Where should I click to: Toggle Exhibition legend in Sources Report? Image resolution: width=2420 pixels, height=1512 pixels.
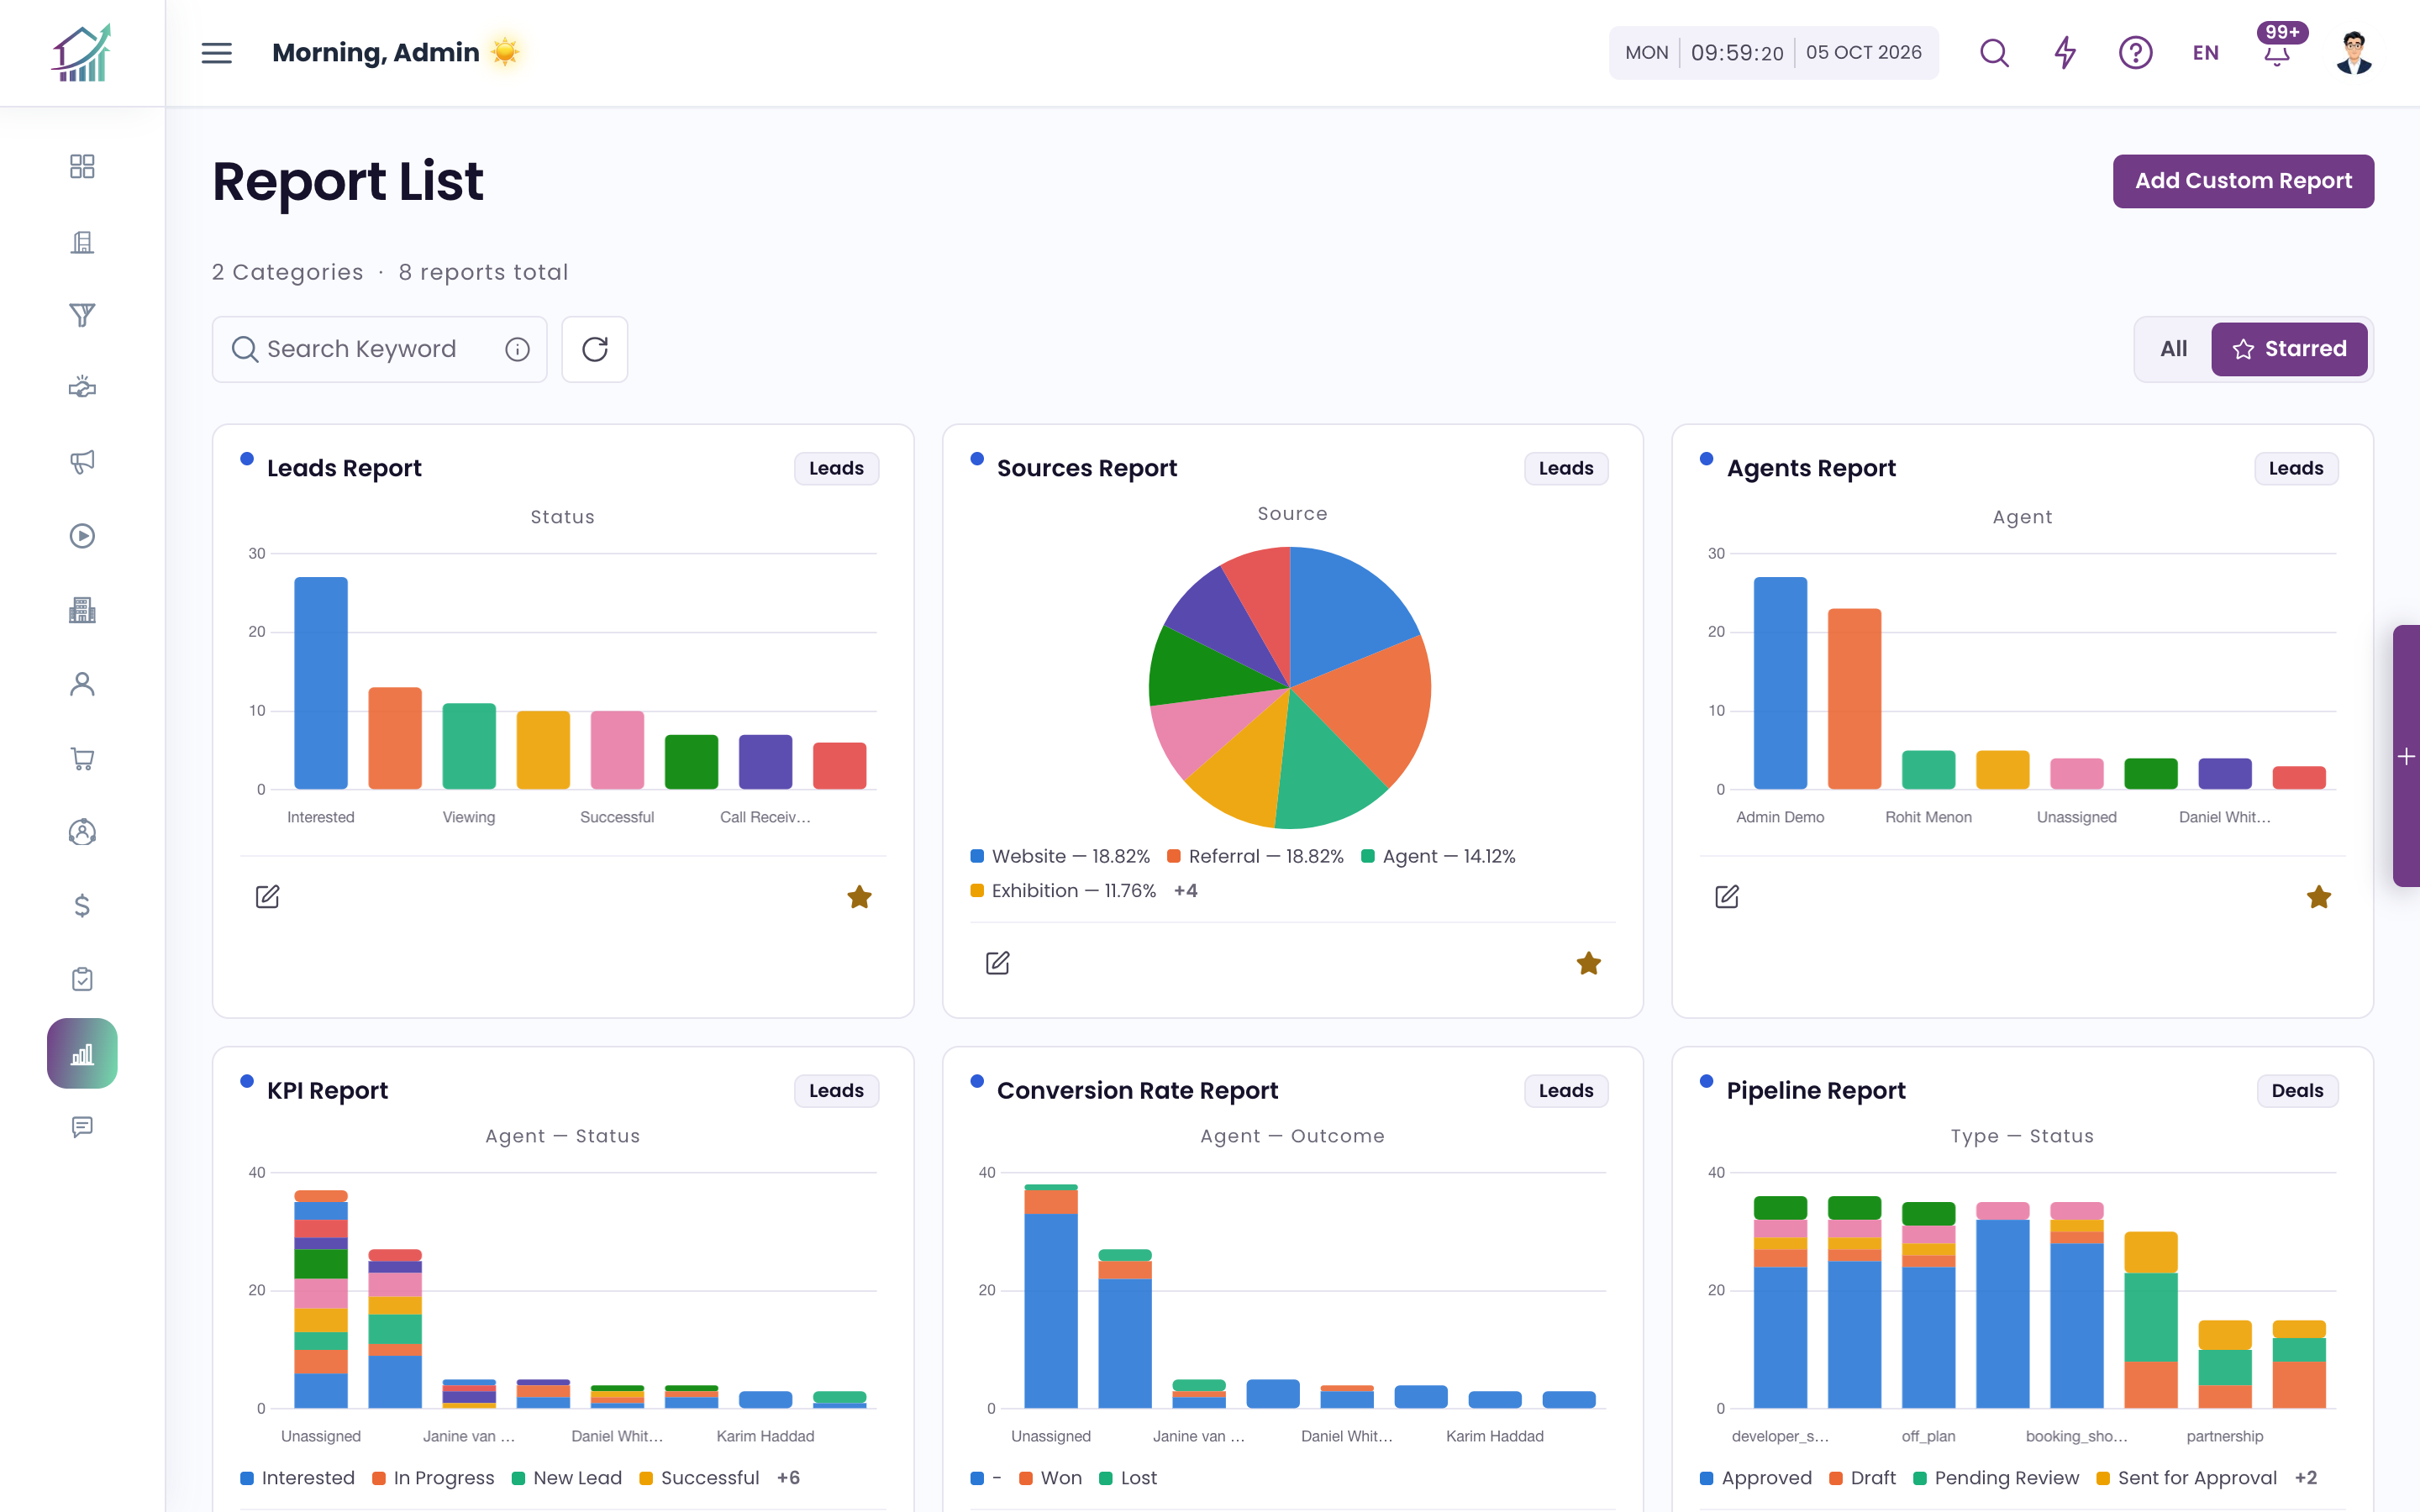pyautogui.click(x=1063, y=890)
